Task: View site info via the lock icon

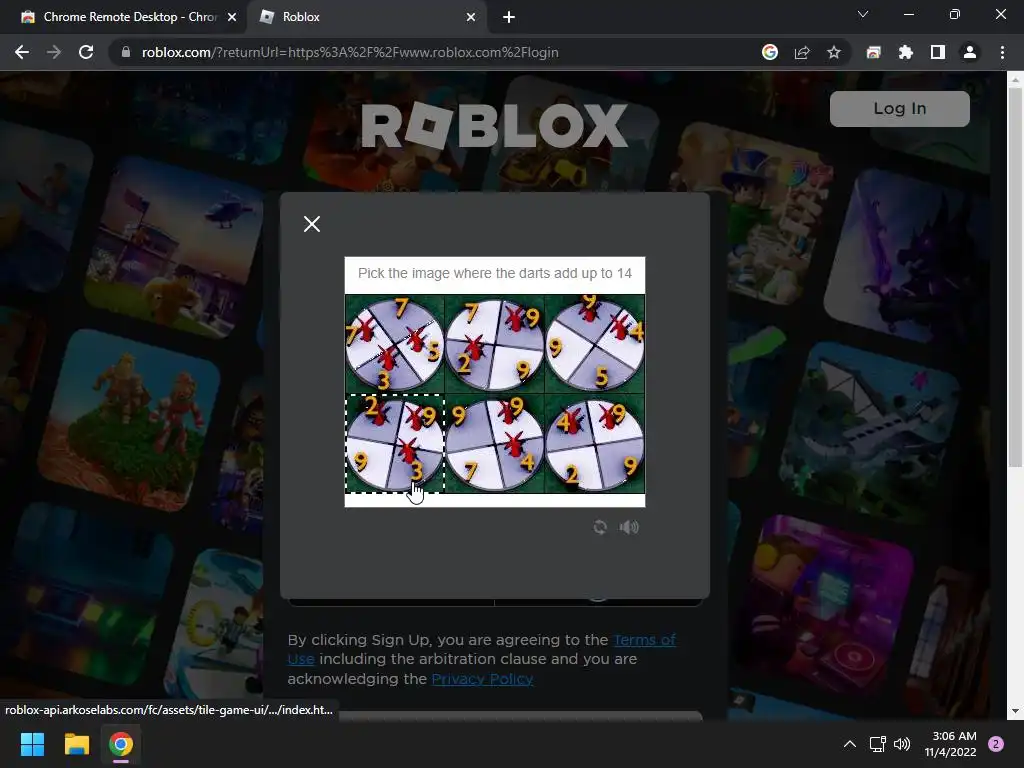Action: [x=125, y=52]
